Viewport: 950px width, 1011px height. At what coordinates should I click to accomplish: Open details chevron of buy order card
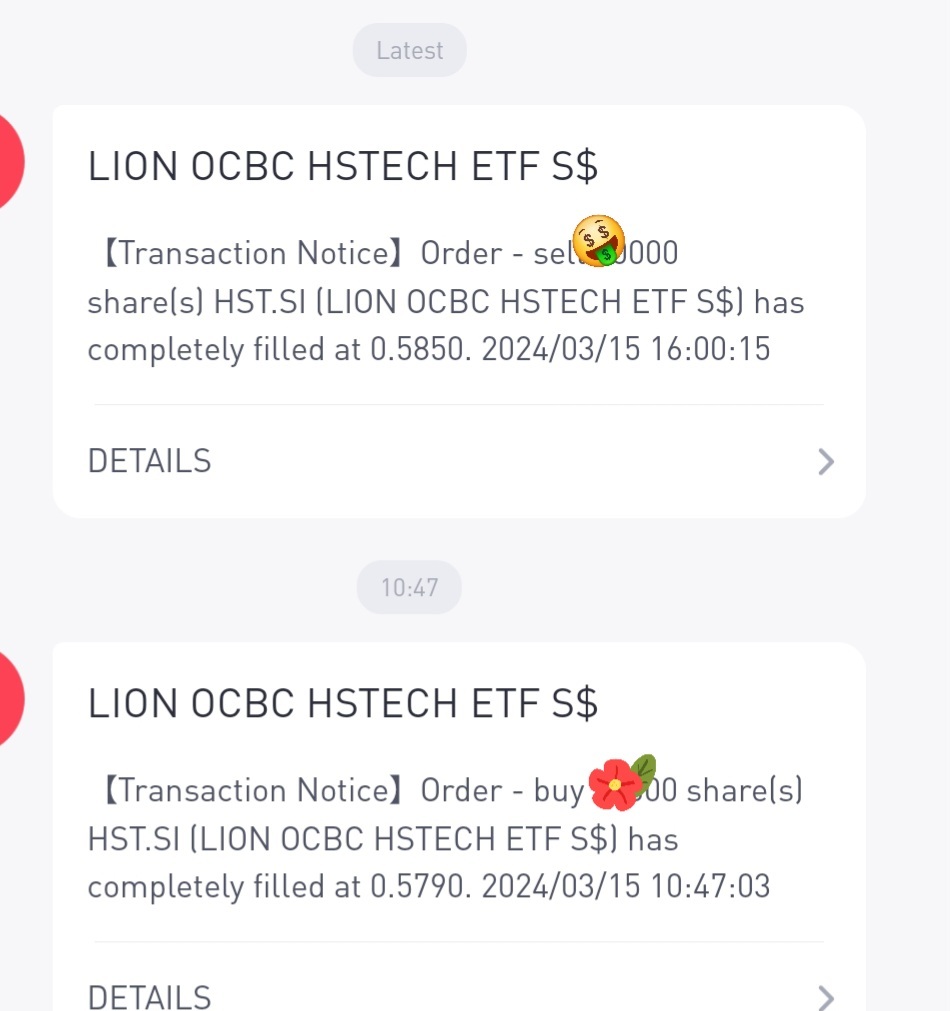point(826,997)
